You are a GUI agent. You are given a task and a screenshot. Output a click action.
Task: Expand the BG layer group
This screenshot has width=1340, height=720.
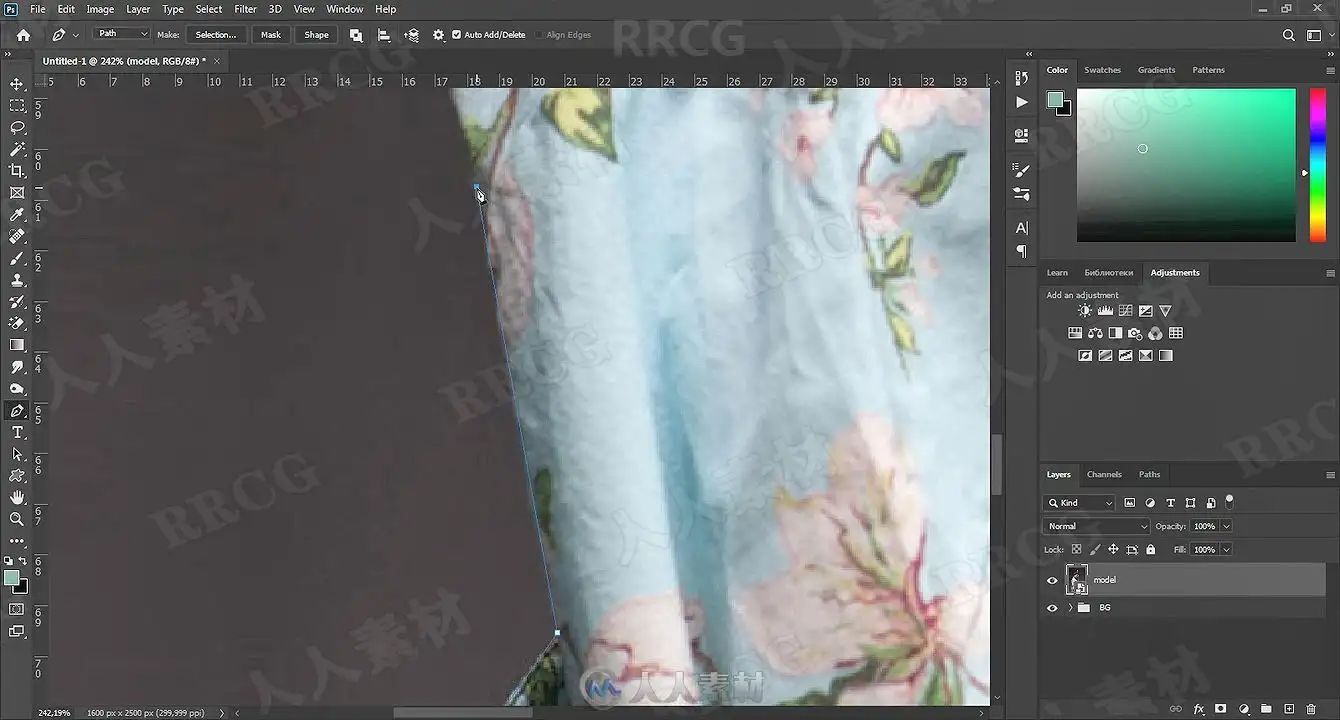(x=1070, y=608)
